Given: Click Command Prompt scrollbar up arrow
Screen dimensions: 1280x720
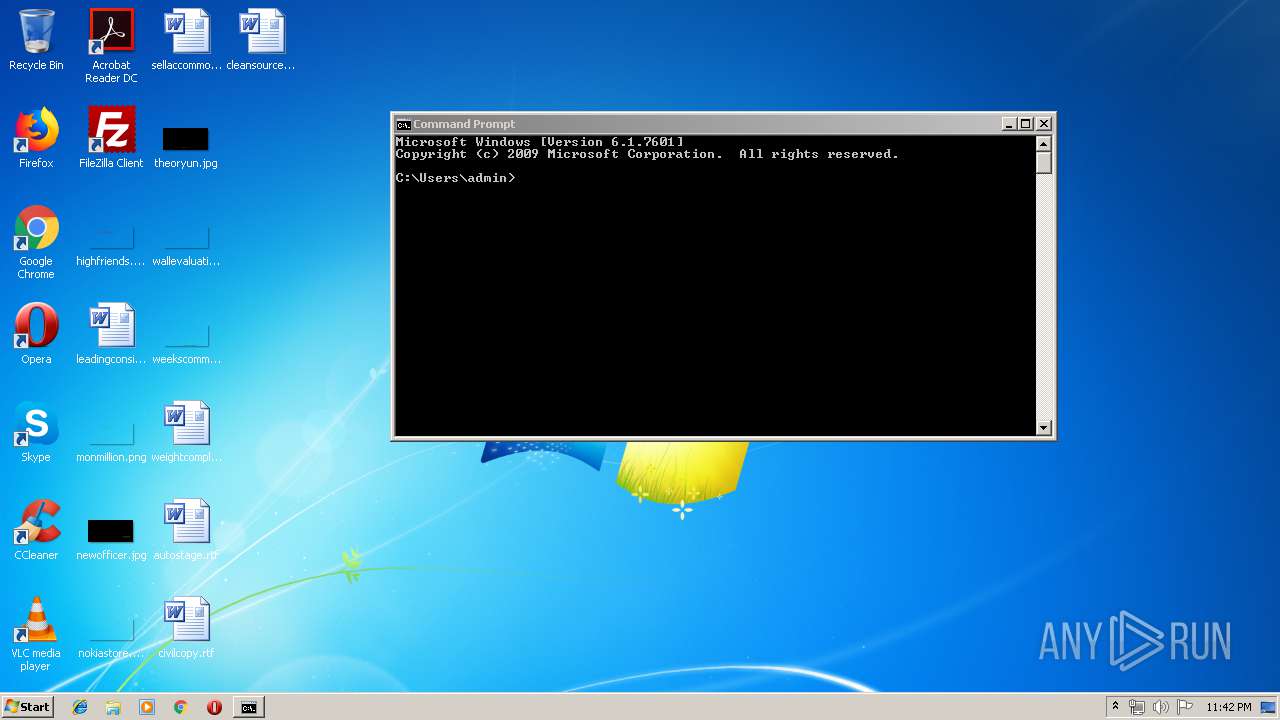Looking at the screenshot, I should pyautogui.click(x=1044, y=143).
